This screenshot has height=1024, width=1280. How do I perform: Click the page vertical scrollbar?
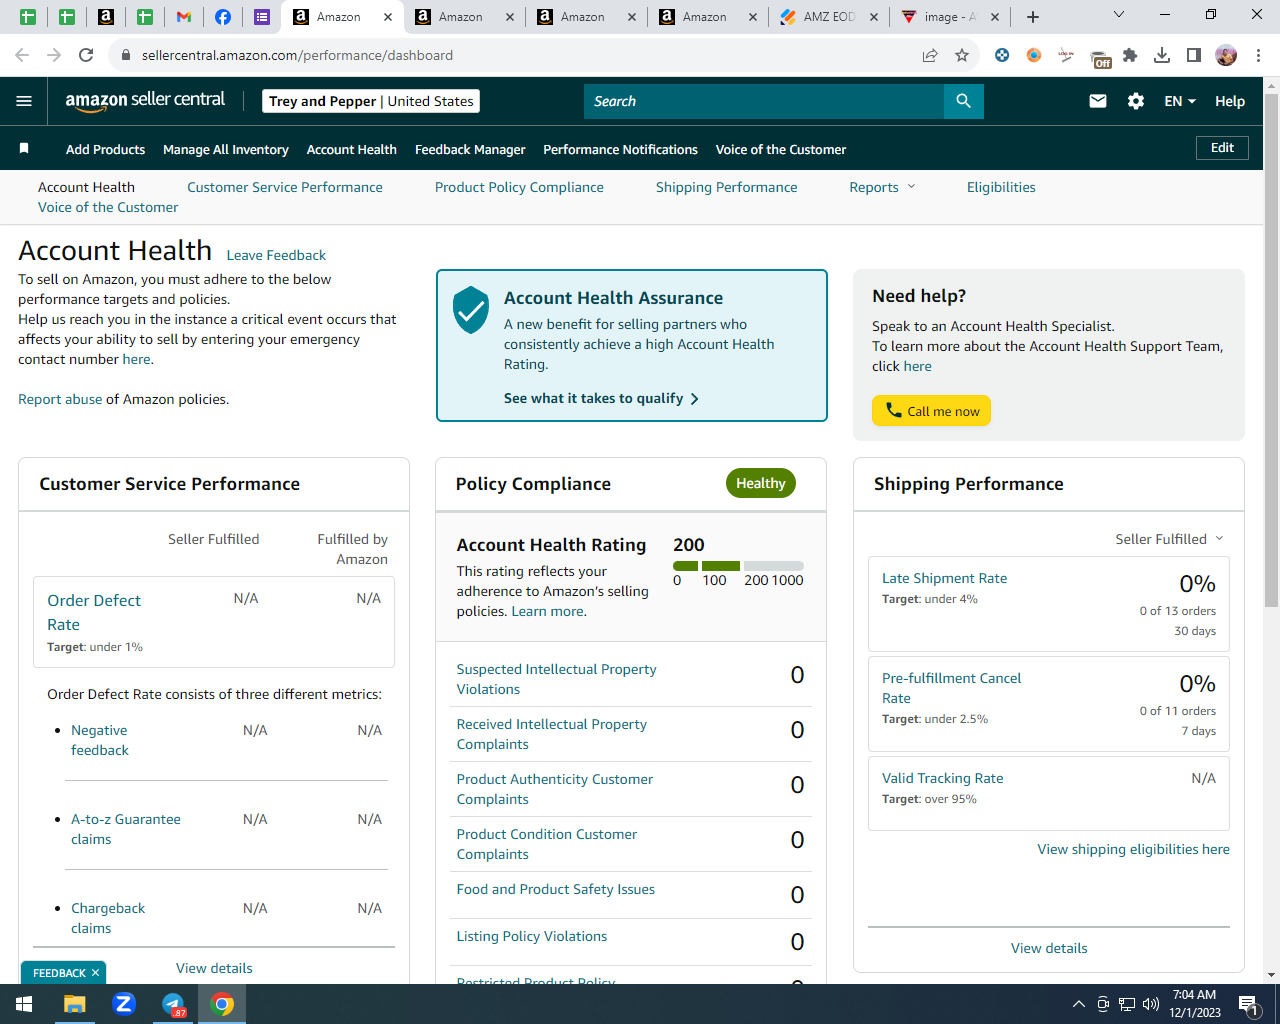tap(1272, 350)
